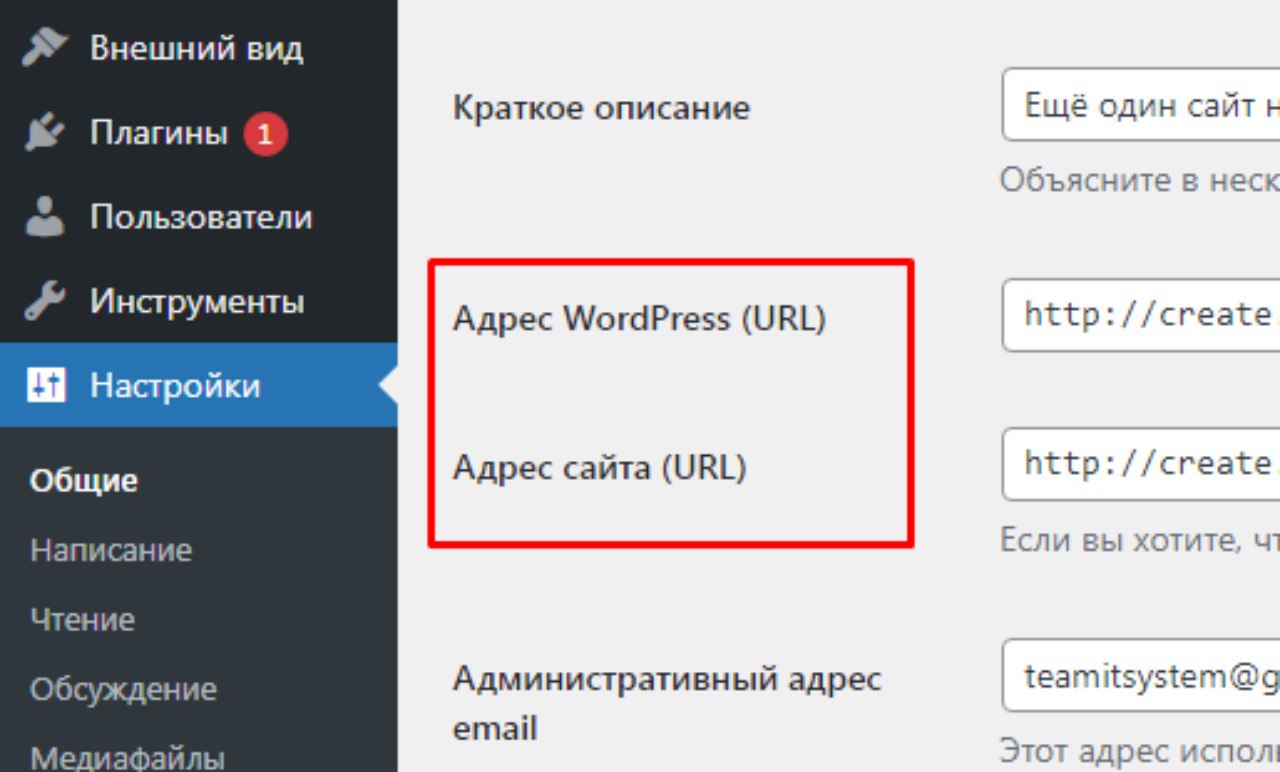Click the Краткое описание input field
The height and width of the screenshot is (772, 1280).
(1141, 105)
